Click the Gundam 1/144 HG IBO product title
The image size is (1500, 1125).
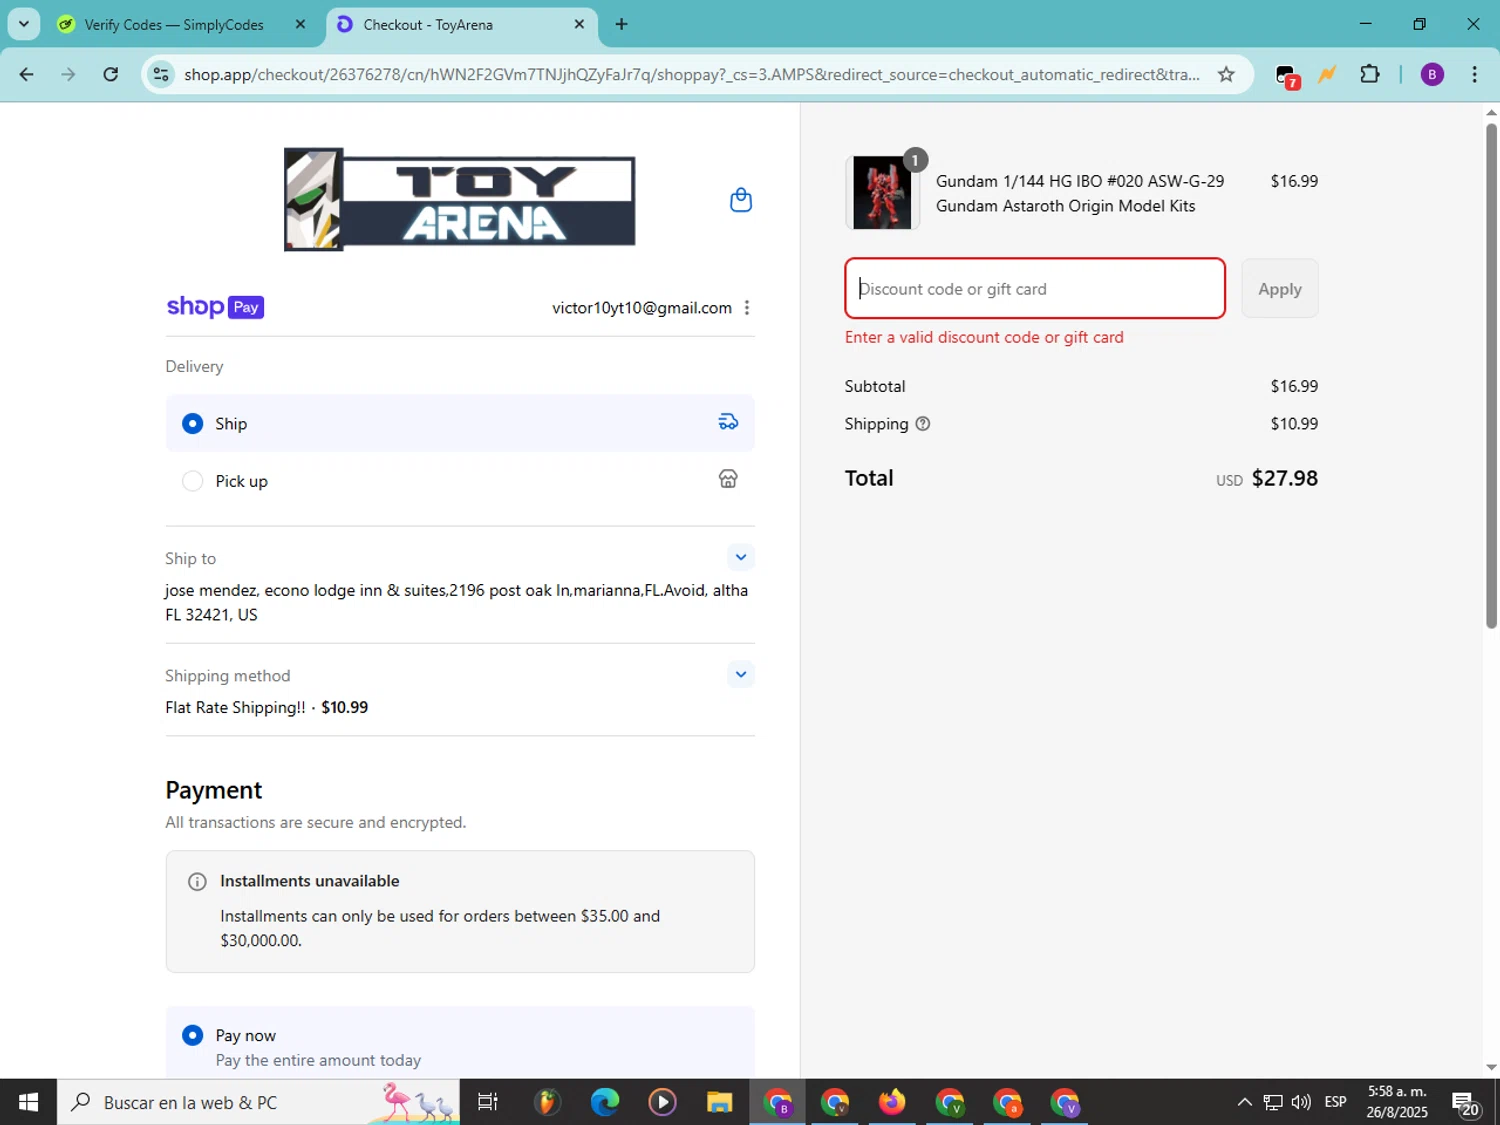pyautogui.click(x=1080, y=193)
